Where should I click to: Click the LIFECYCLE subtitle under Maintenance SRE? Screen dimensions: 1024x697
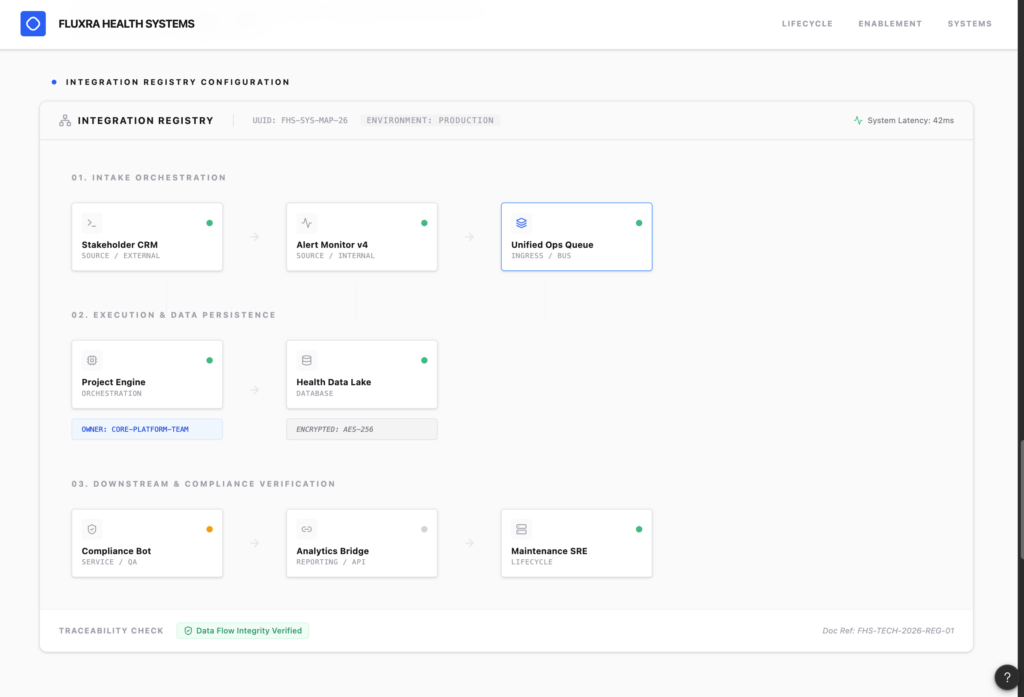pyautogui.click(x=532, y=562)
